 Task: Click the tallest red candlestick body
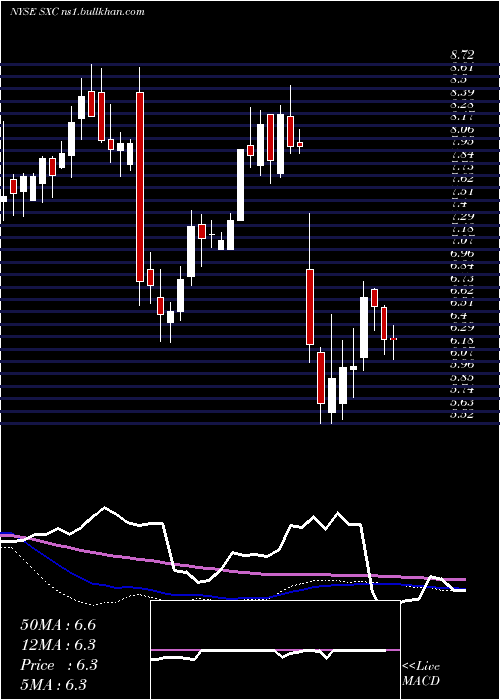[x=140, y=187]
